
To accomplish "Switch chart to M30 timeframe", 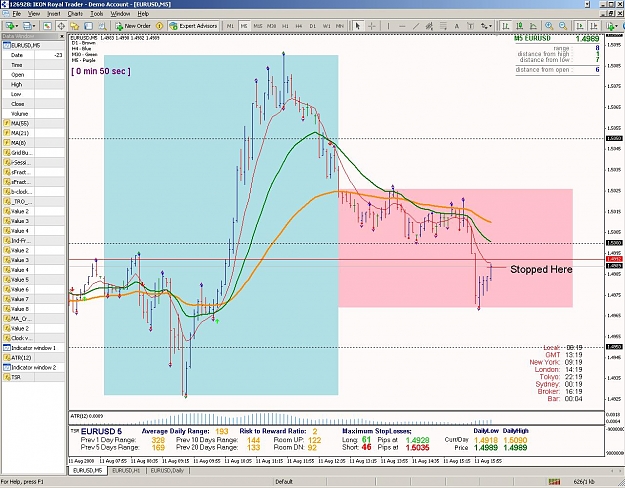I will (271, 26).
